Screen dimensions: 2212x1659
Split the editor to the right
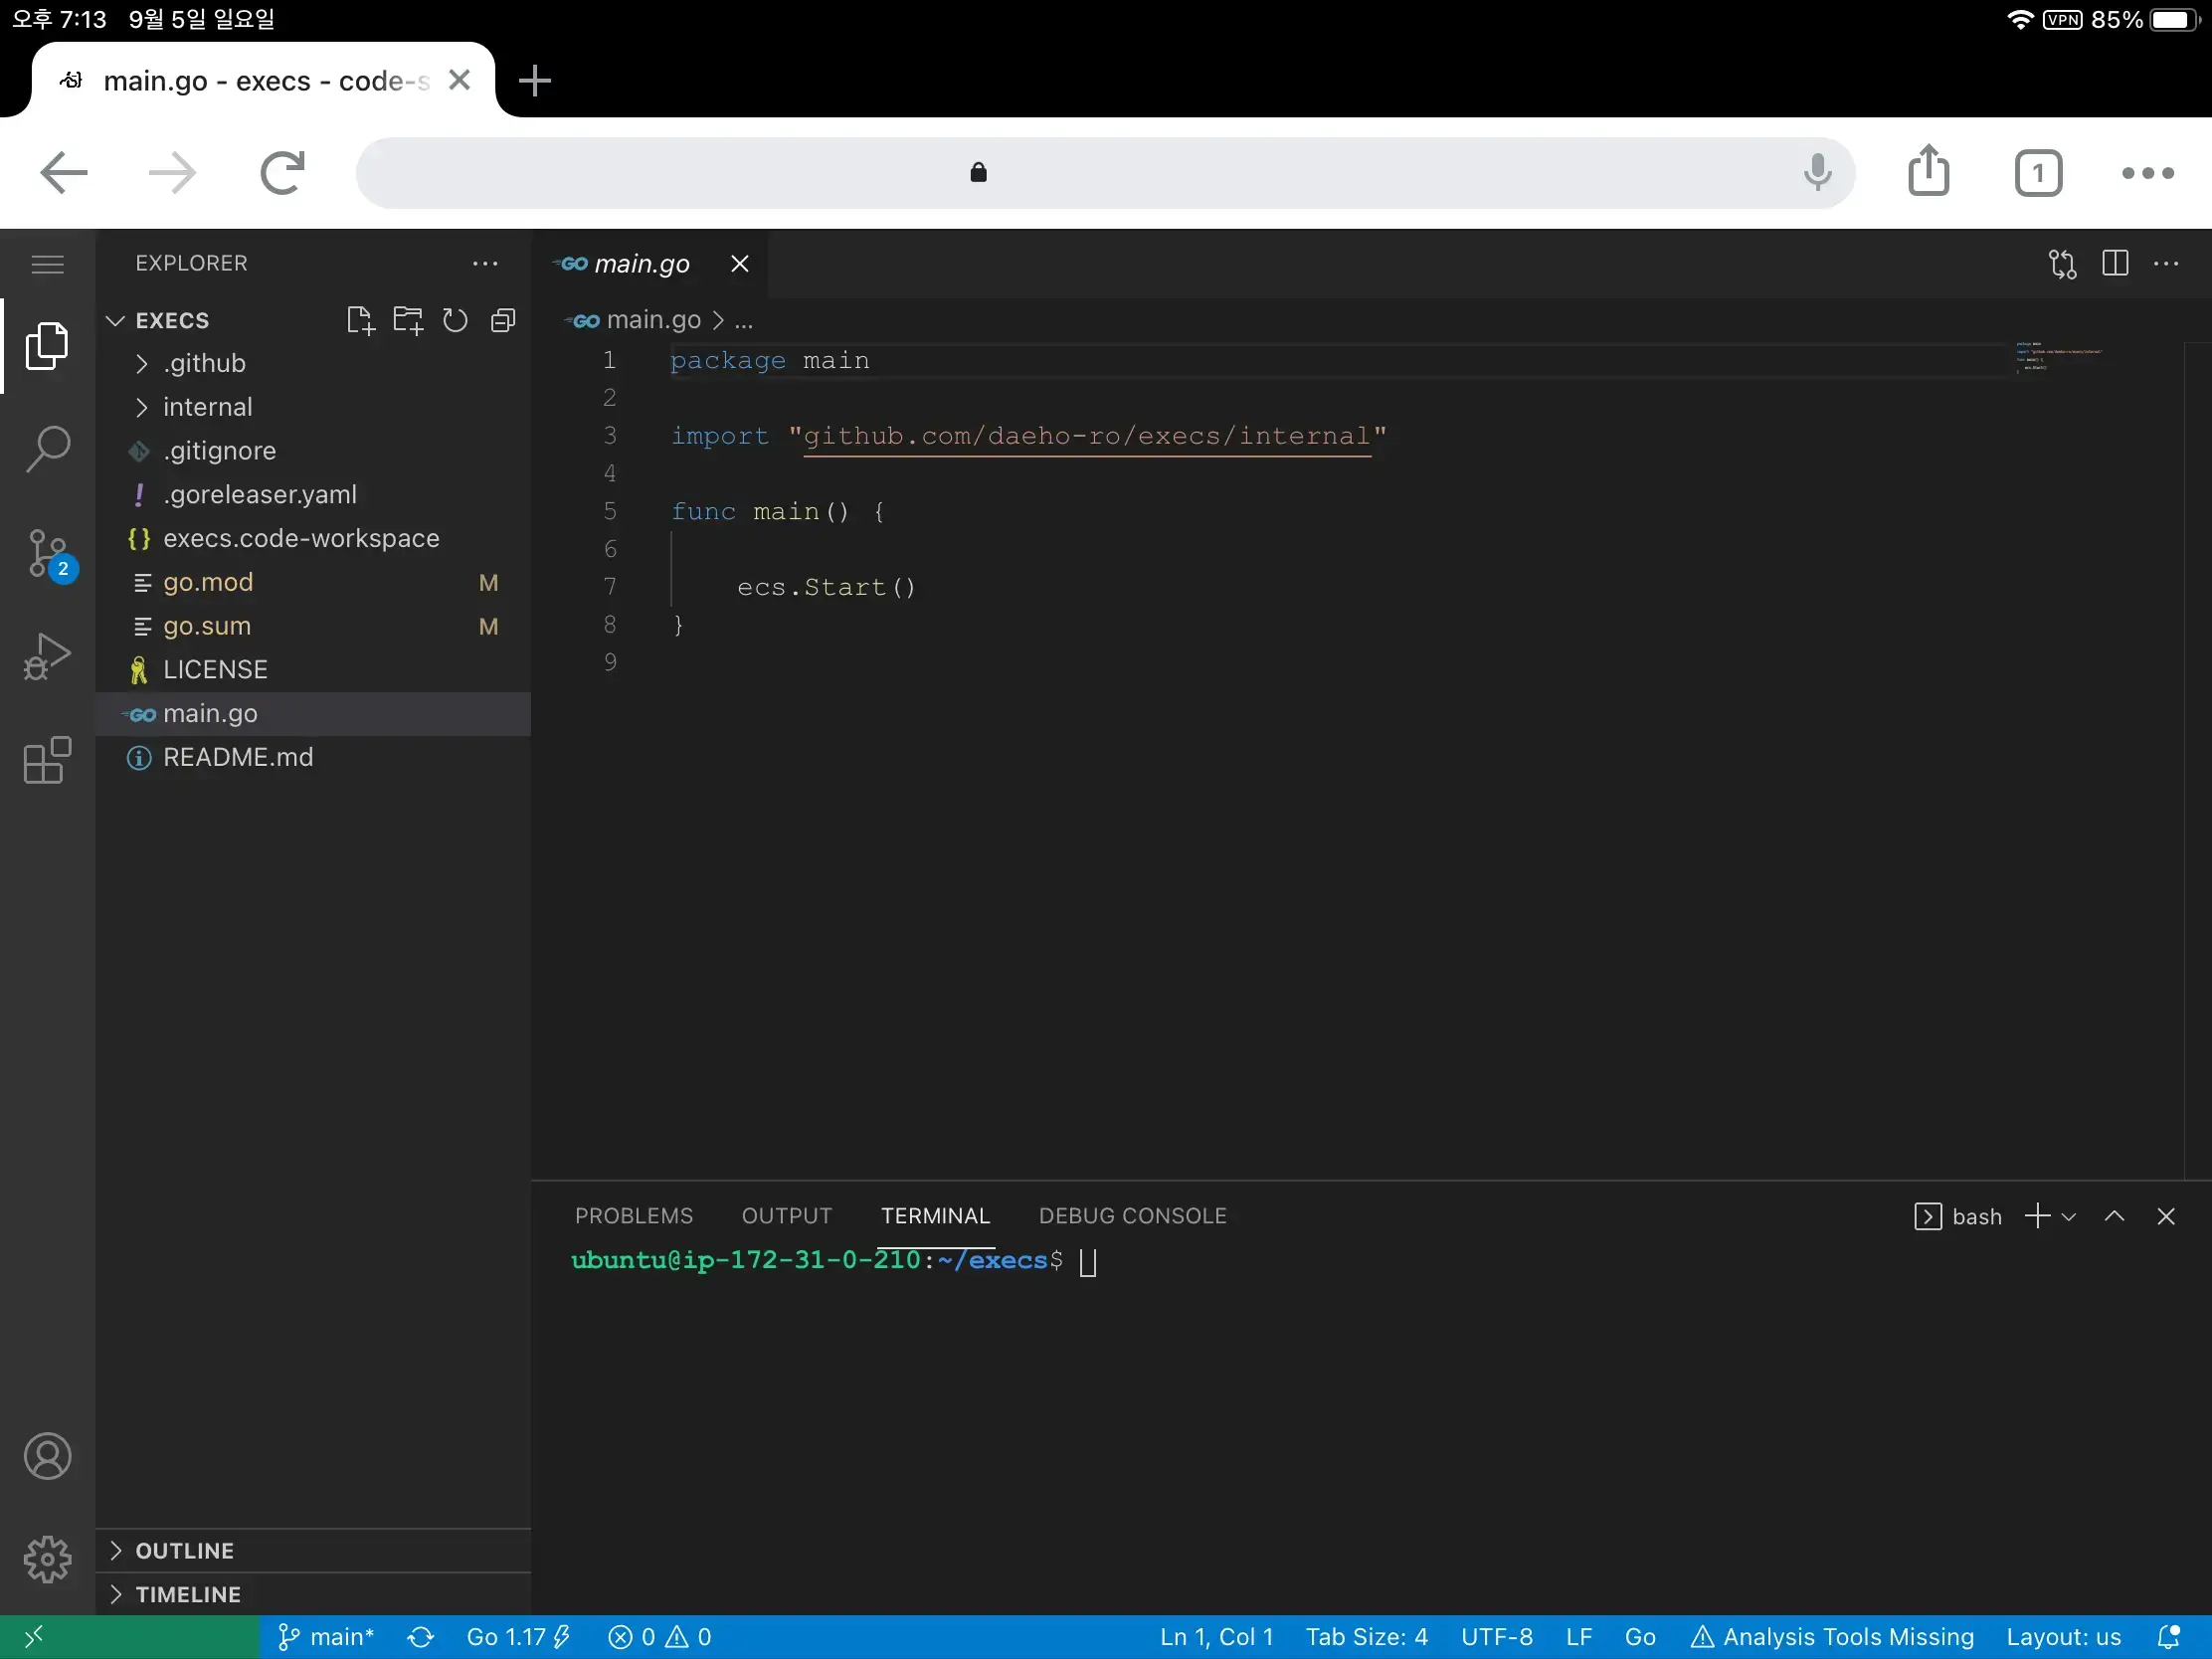2114,263
